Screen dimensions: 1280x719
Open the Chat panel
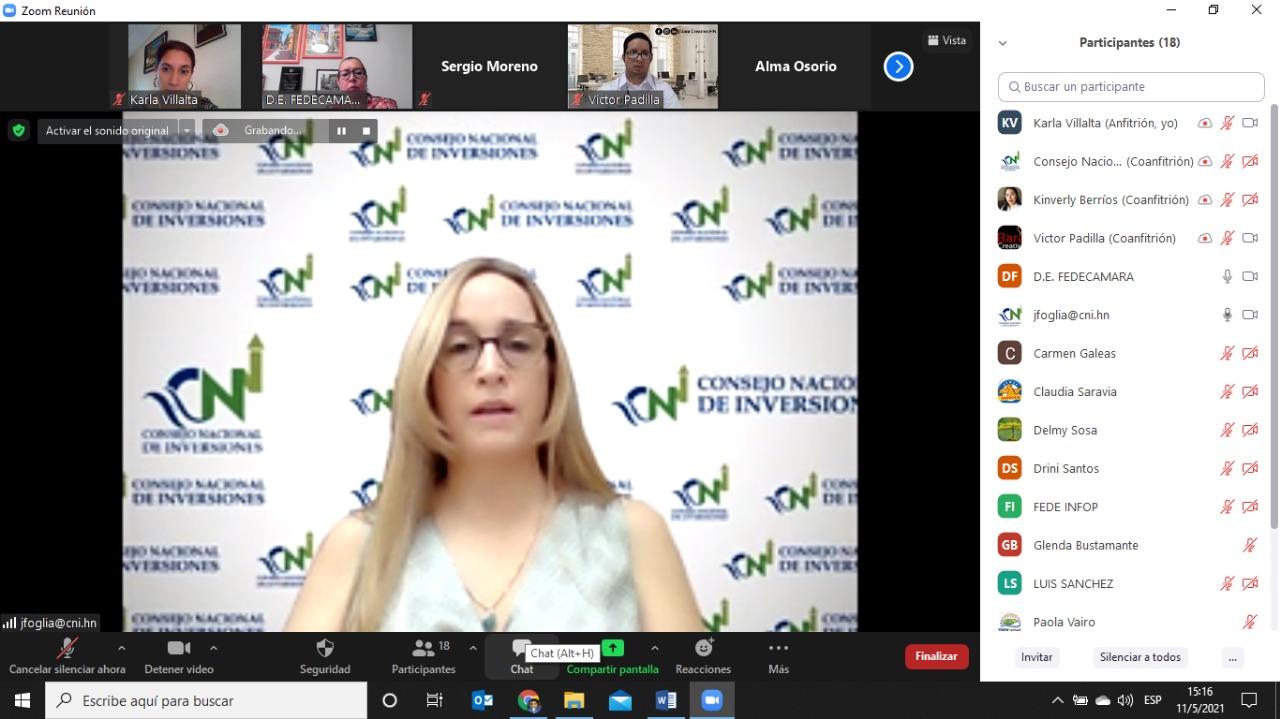pyautogui.click(x=521, y=657)
